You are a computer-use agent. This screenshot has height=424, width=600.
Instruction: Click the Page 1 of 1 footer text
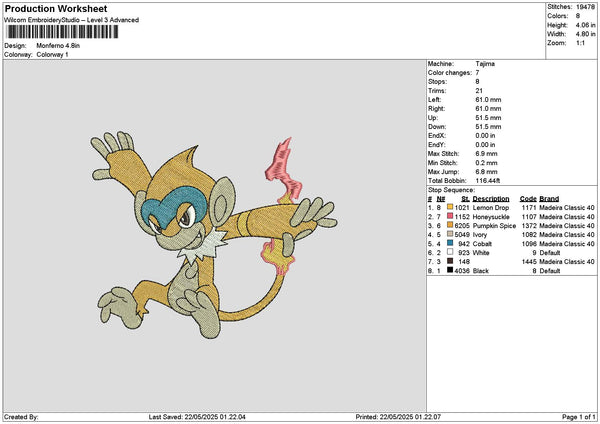pyautogui.click(x=579, y=417)
